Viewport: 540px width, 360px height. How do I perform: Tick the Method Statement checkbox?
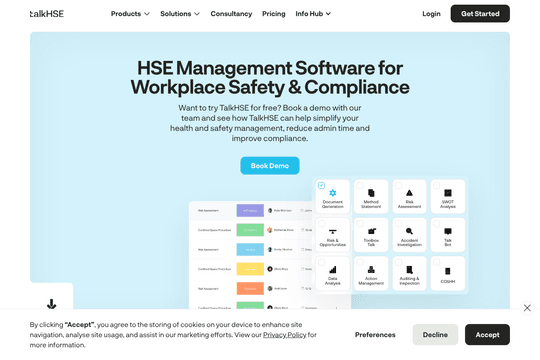[x=360, y=185]
